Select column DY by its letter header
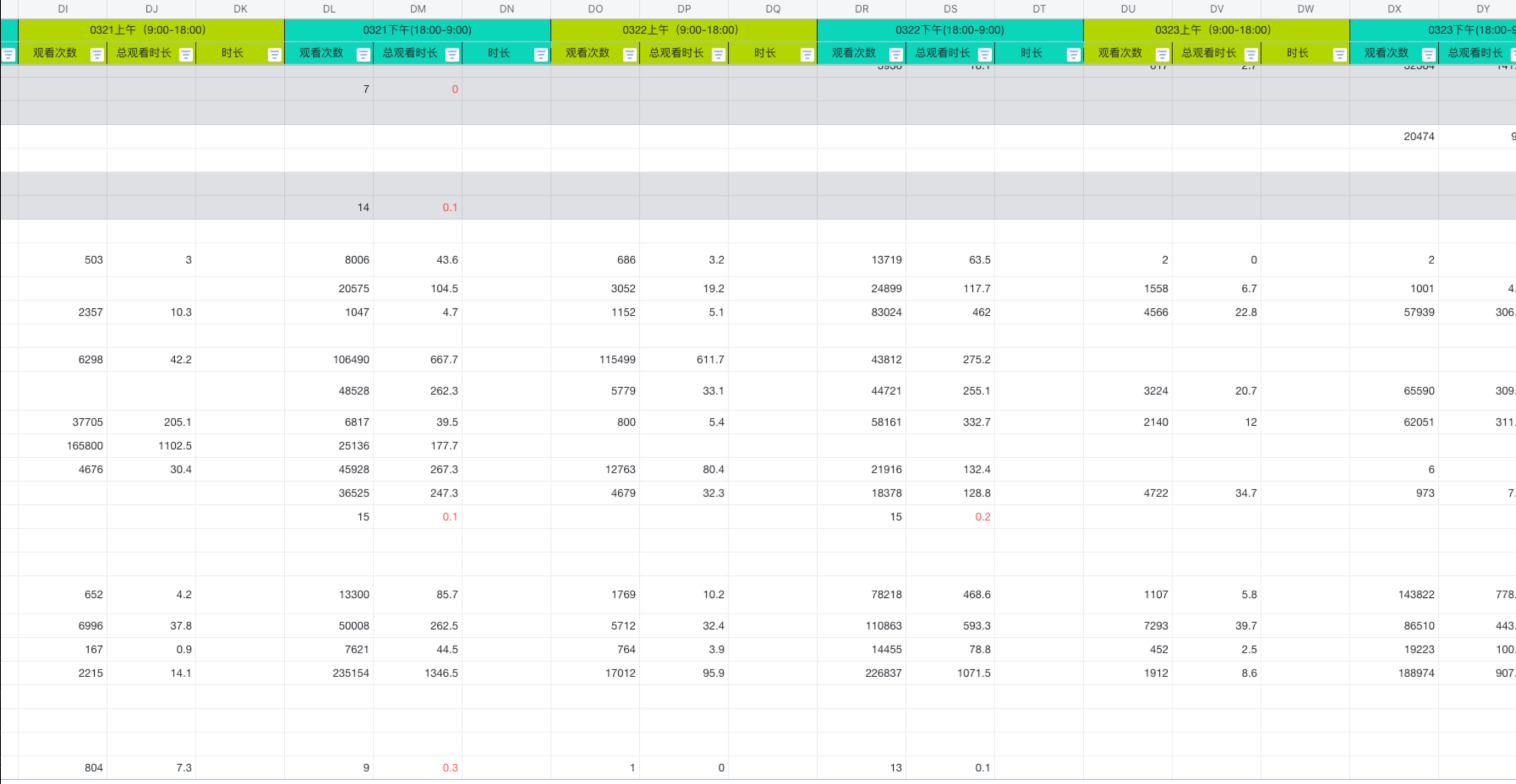This screenshot has height=784, width=1516. click(1478, 8)
